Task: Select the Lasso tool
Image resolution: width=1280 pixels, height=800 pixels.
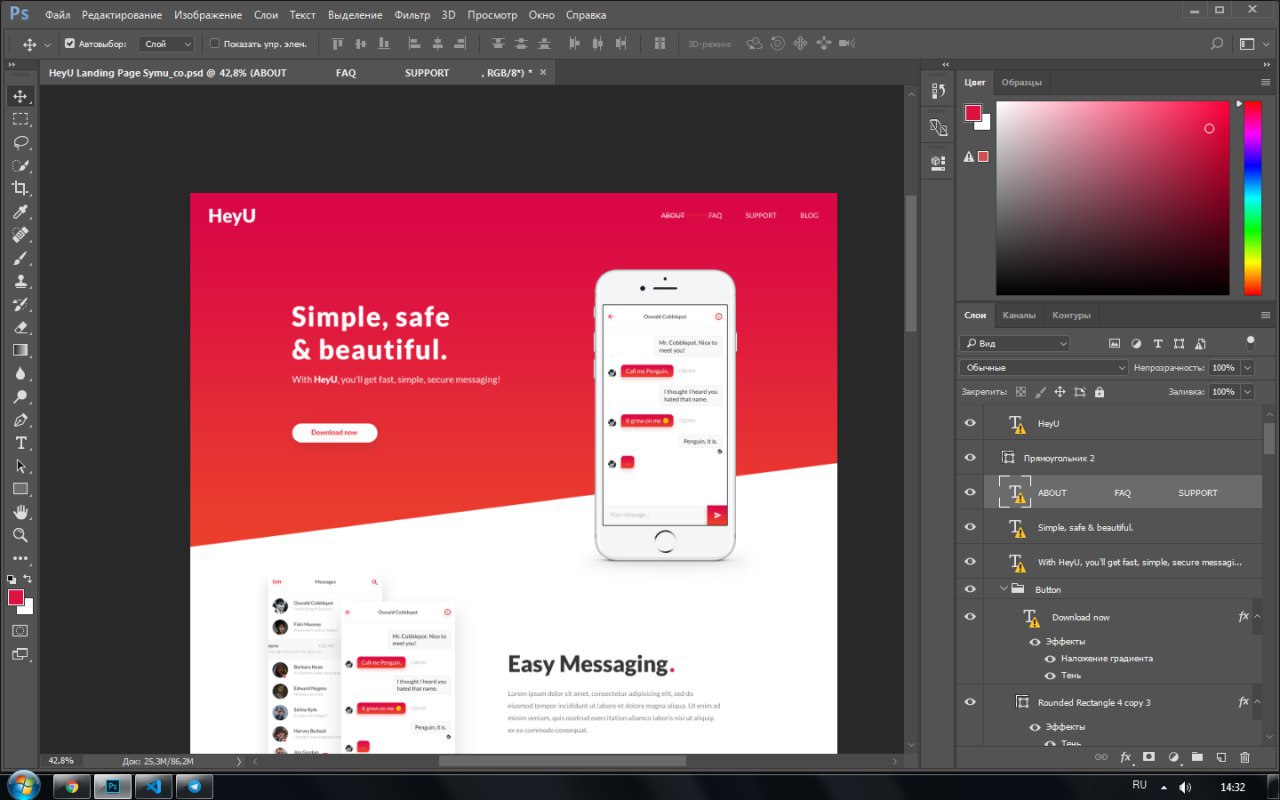Action: tap(20, 142)
